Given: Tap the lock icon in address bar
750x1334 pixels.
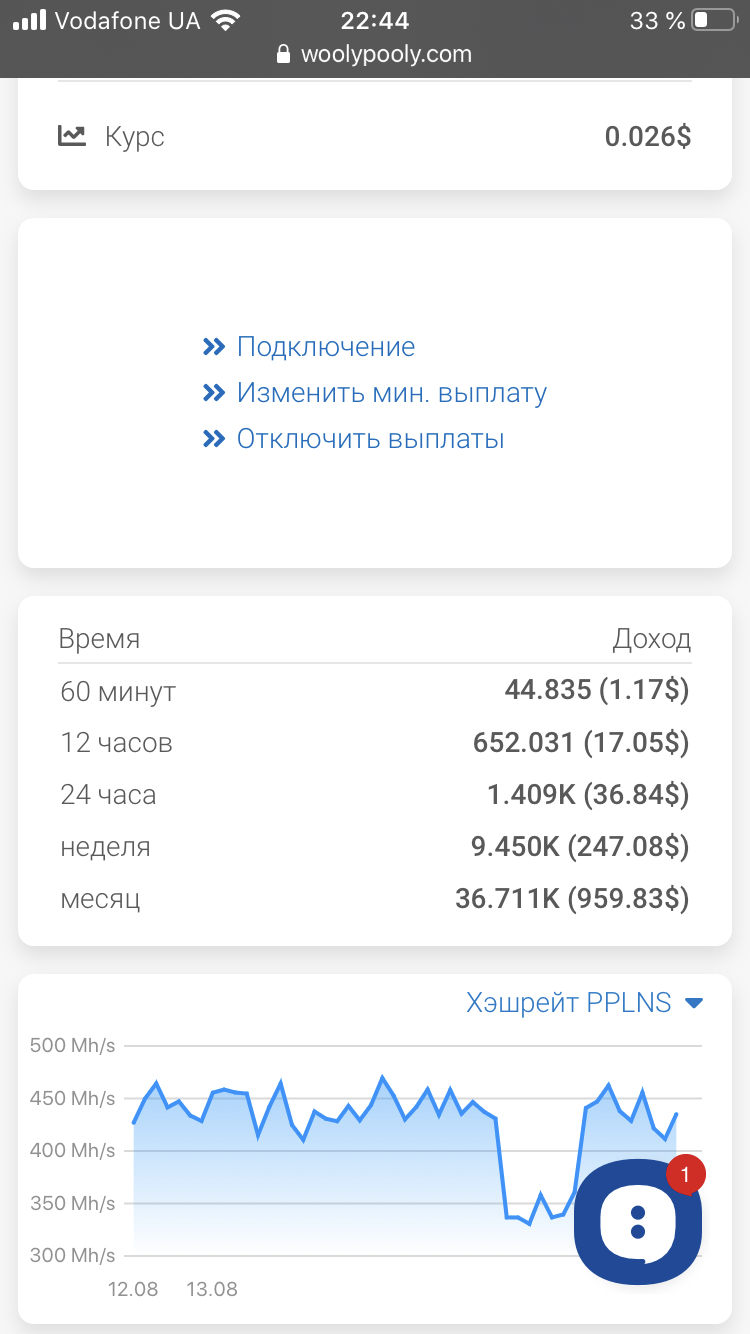Looking at the screenshot, I should click(x=284, y=54).
